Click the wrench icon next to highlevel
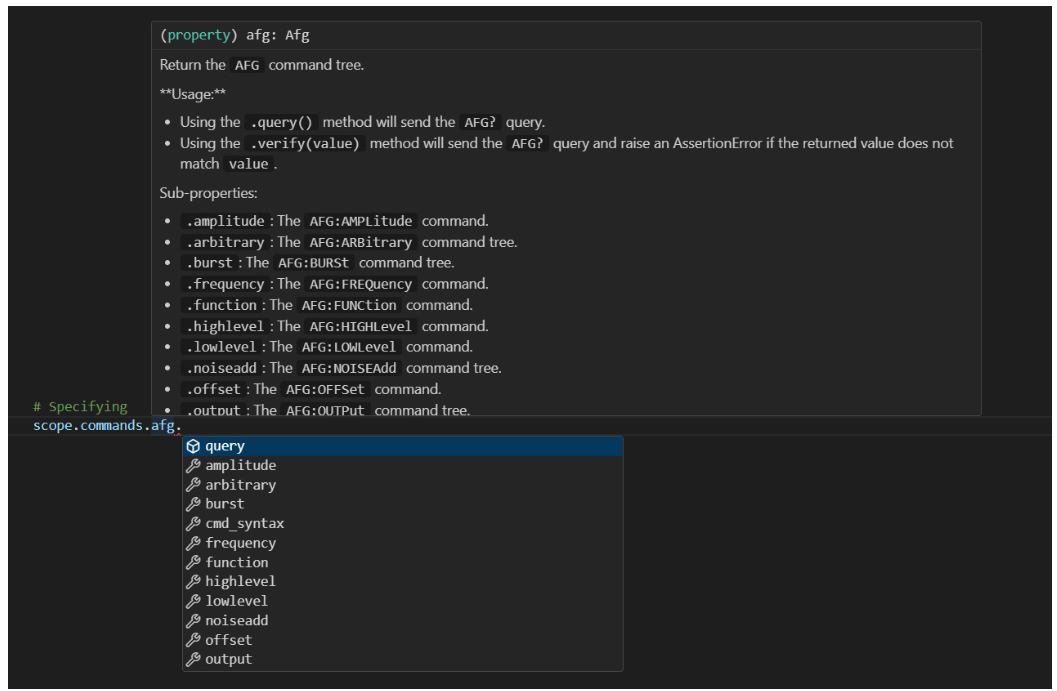This screenshot has height=691, width=1057. tap(194, 582)
